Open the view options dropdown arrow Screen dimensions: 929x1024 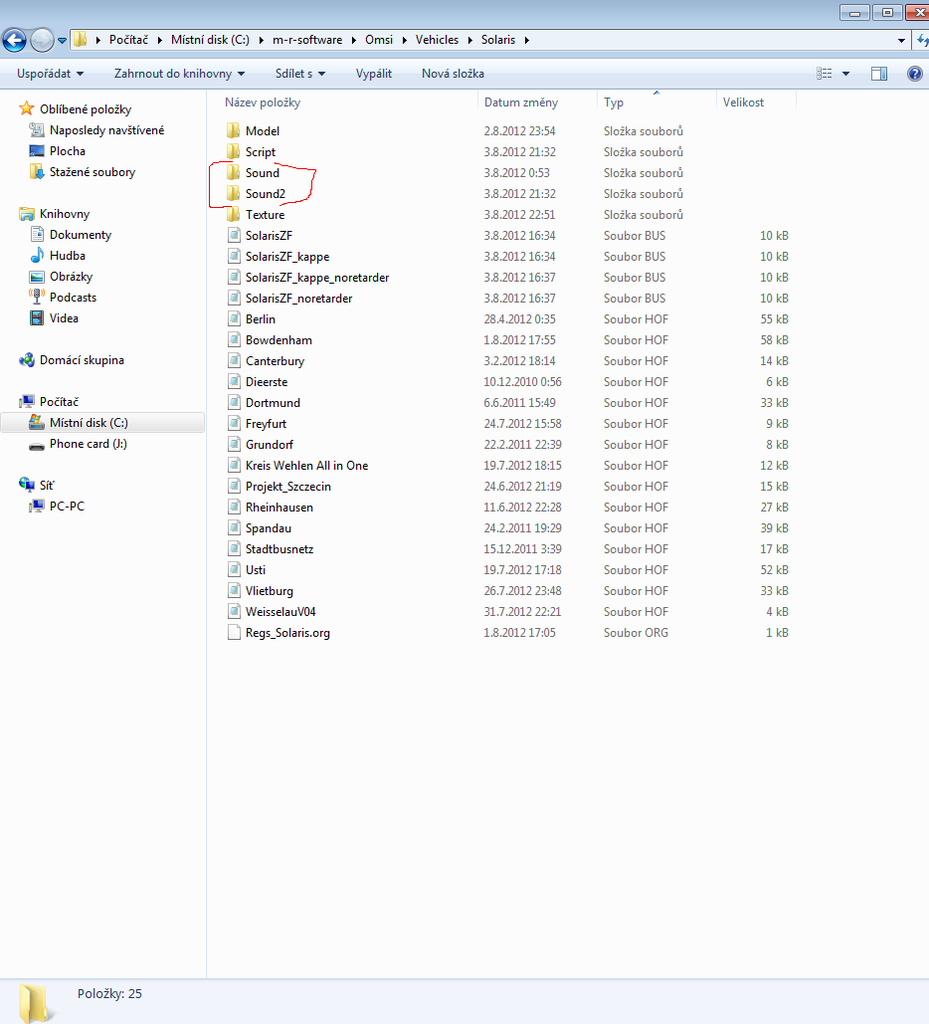(x=846, y=74)
